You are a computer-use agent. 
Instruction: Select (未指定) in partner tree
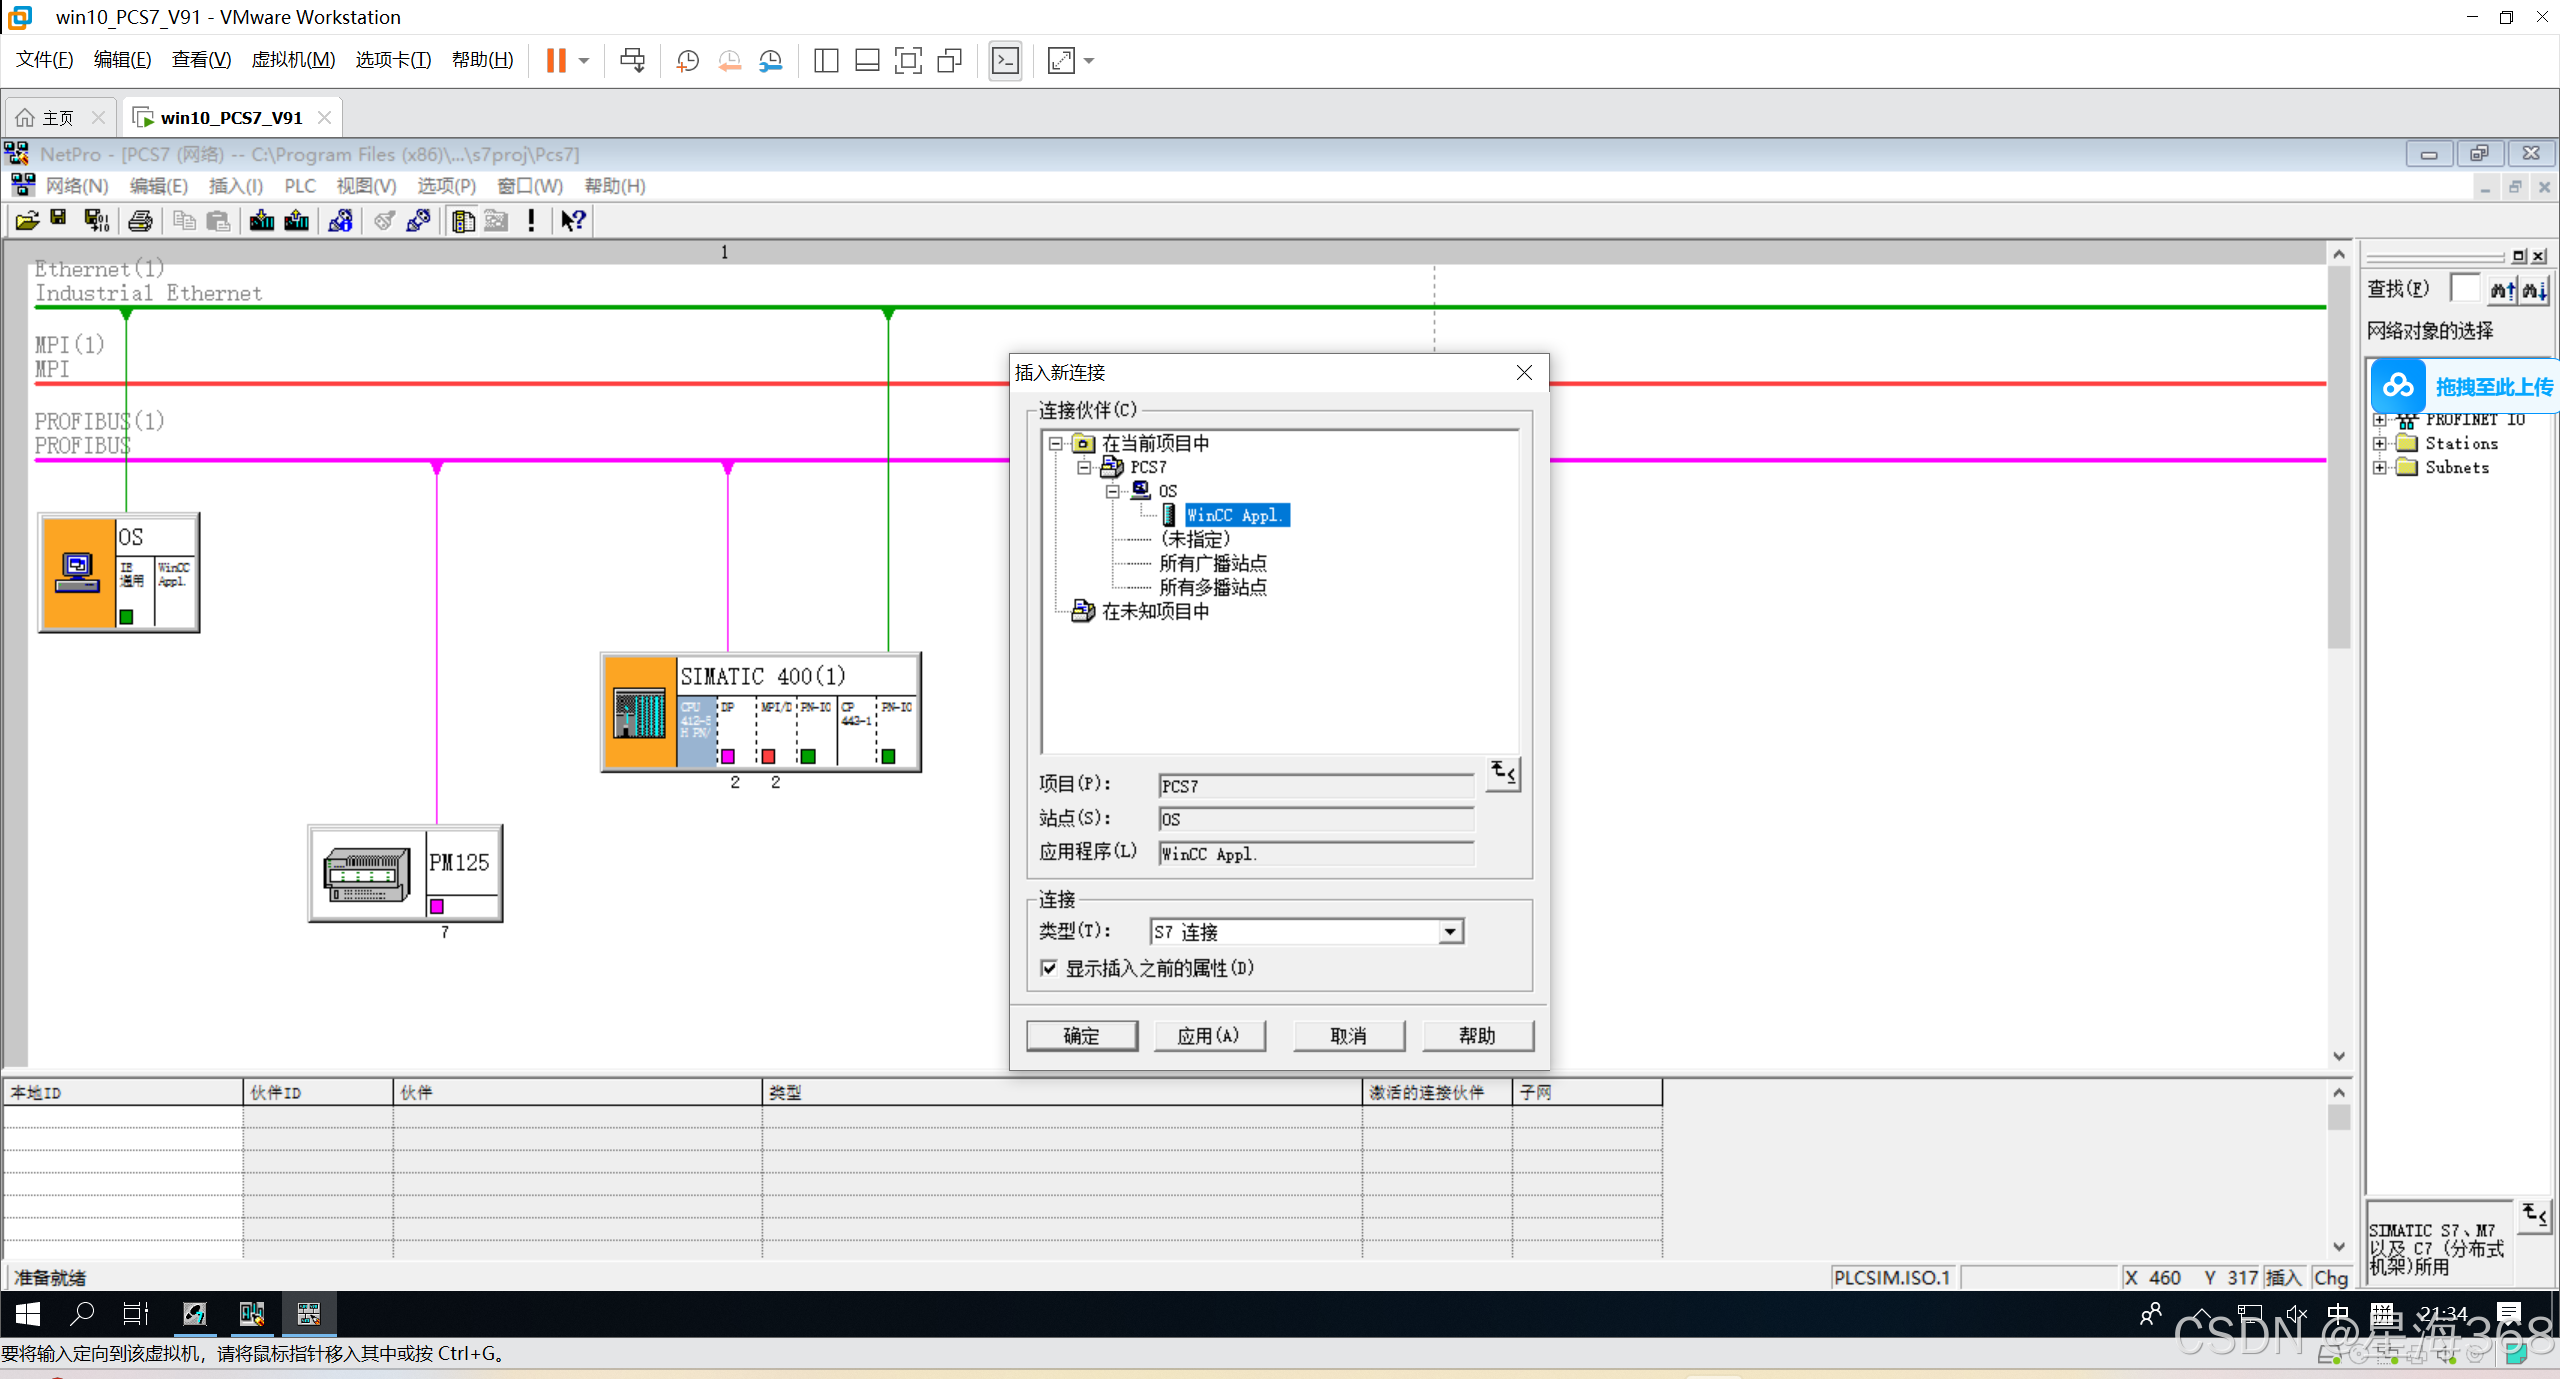(1195, 539)
